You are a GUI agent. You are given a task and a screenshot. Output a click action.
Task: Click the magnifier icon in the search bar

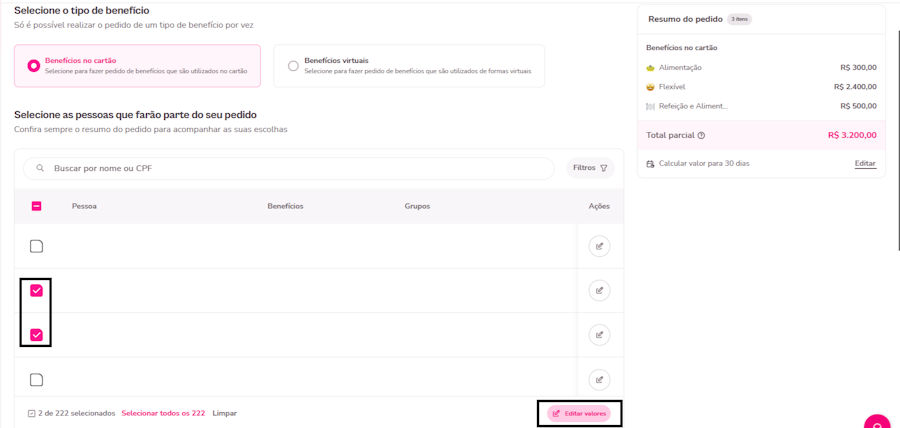coord(40,168)
